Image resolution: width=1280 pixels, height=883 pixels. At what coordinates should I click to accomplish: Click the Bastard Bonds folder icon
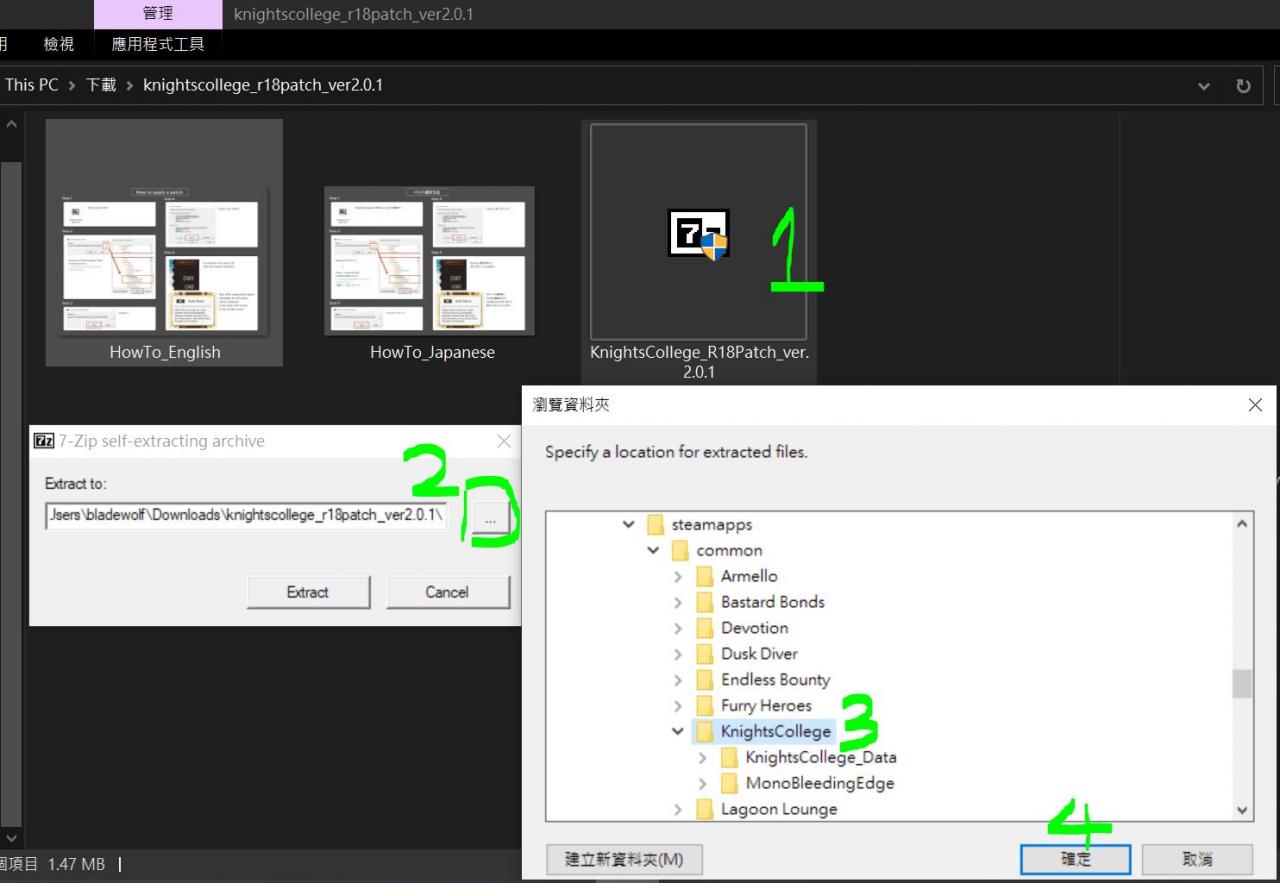coord(704,603)
